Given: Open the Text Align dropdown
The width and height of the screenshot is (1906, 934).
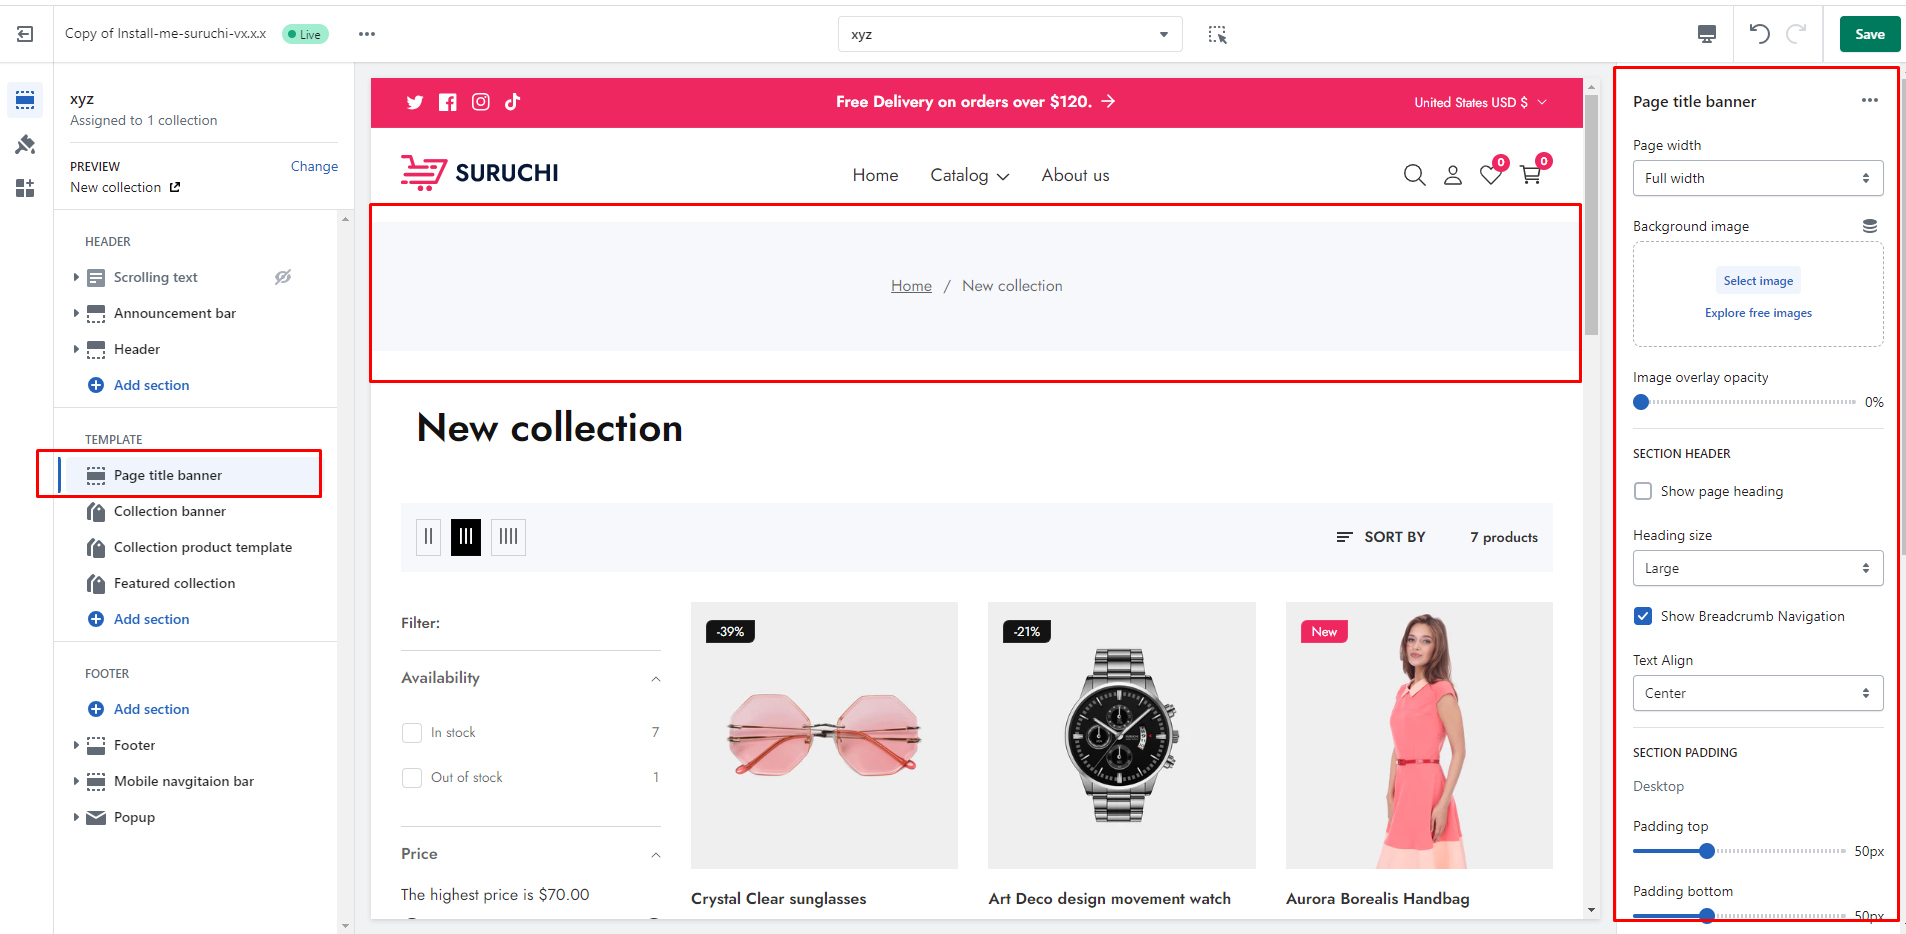Looking at the screenshot, I should tap(1757, 693).
